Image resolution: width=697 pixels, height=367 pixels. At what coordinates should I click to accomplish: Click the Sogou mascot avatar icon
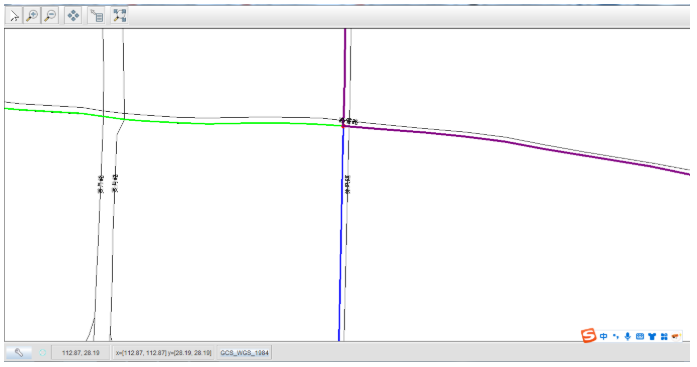(676, 336)
